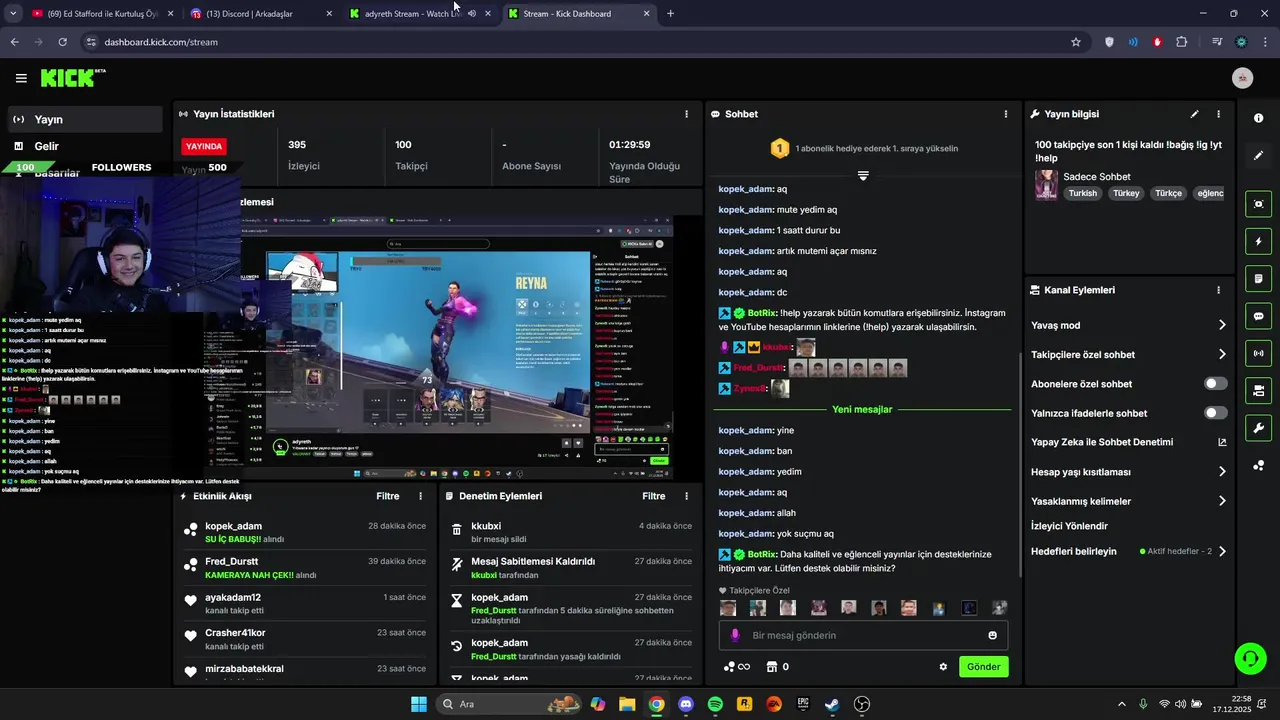Collapse the pinned gift banner chevron
Screen dimensions: 1280x720
(863, 175)
